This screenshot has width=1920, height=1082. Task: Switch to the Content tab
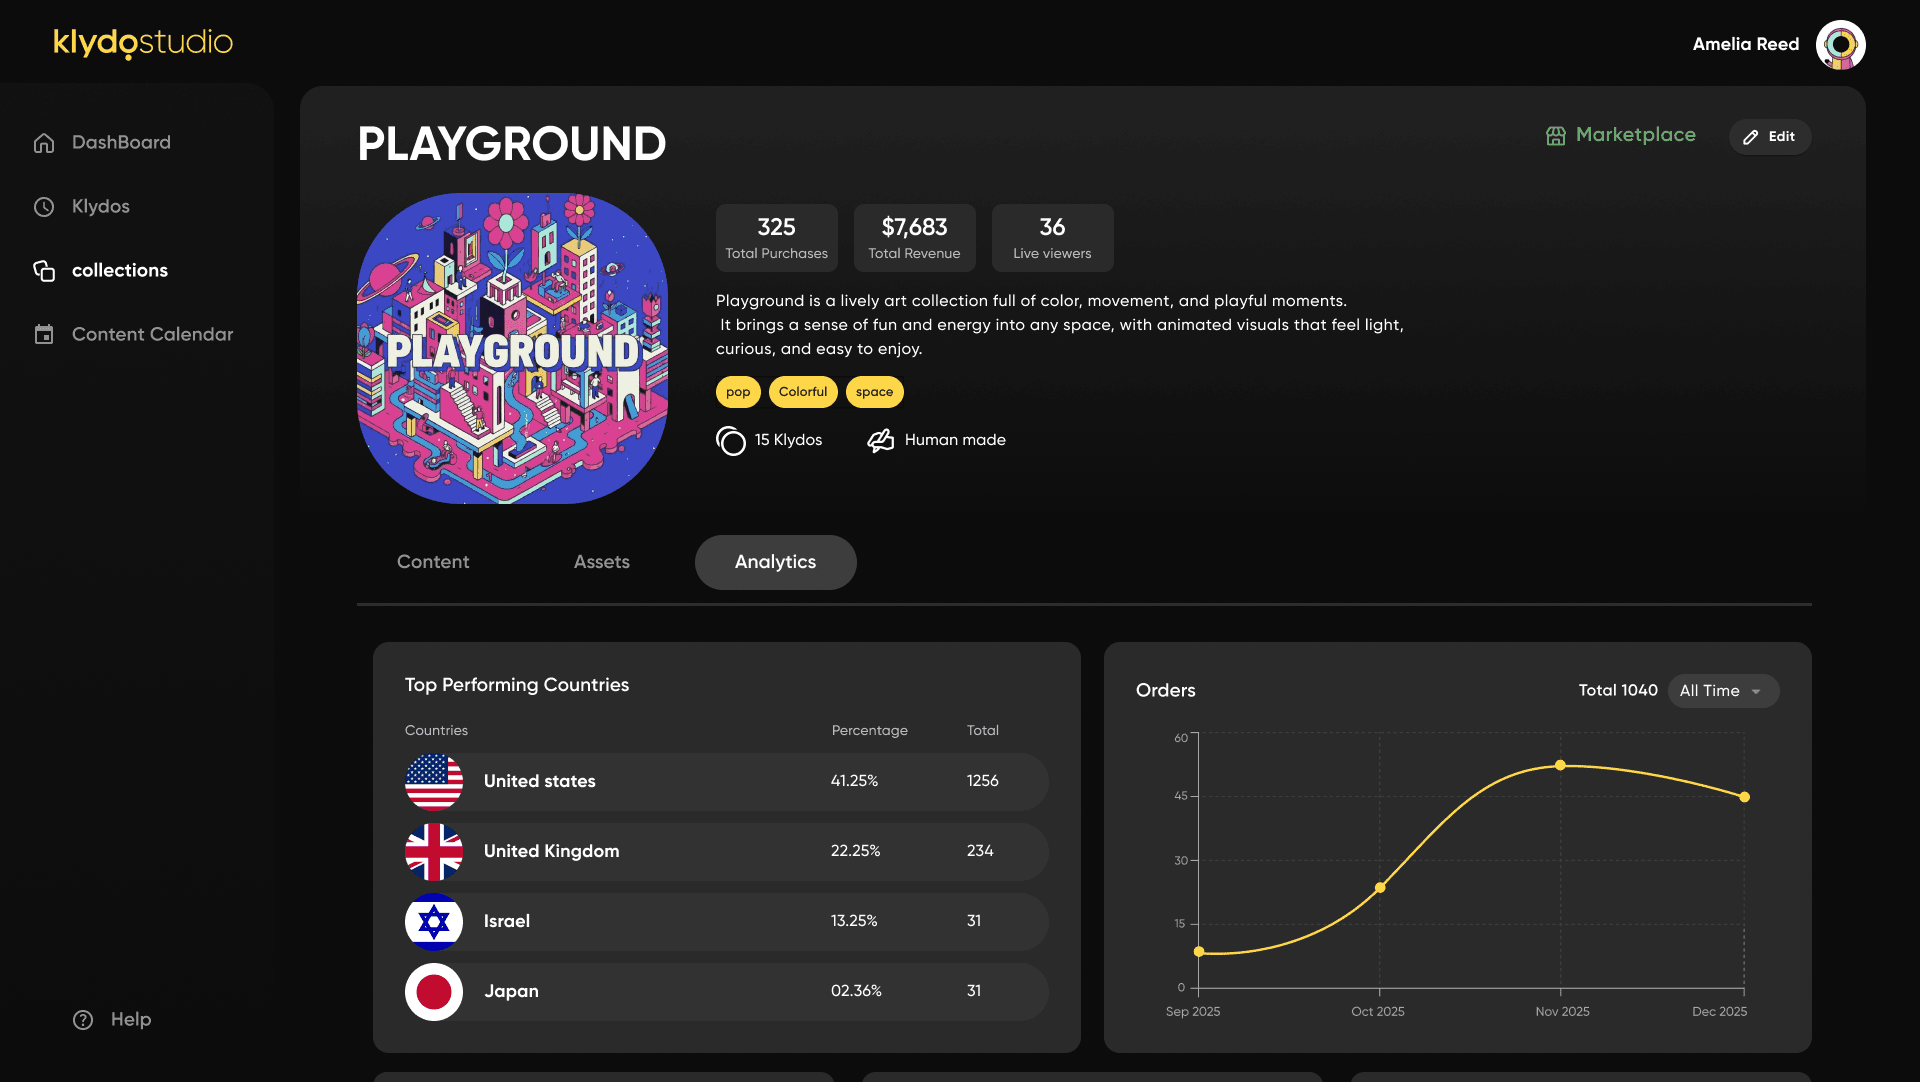pyautogui.click(x=433, y=562)
